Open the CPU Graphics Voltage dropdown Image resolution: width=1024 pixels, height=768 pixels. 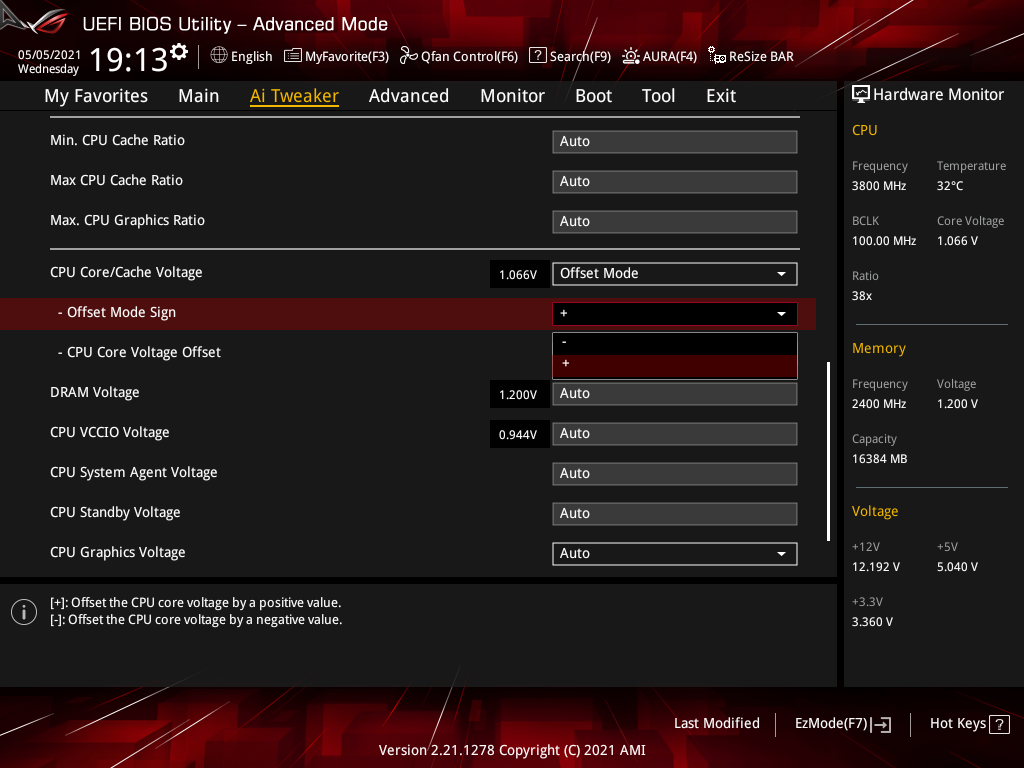[x=674, y=553]
